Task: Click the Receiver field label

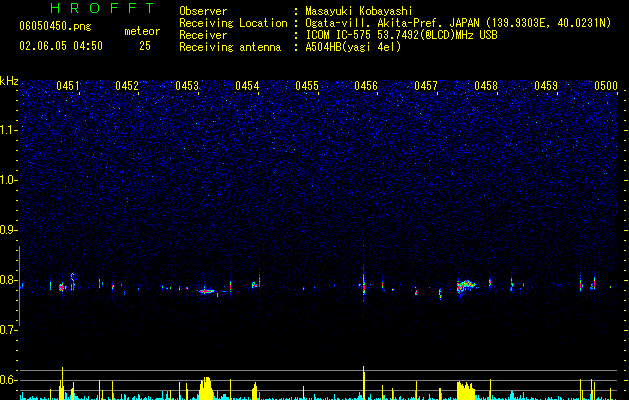Action: [203, 35]
